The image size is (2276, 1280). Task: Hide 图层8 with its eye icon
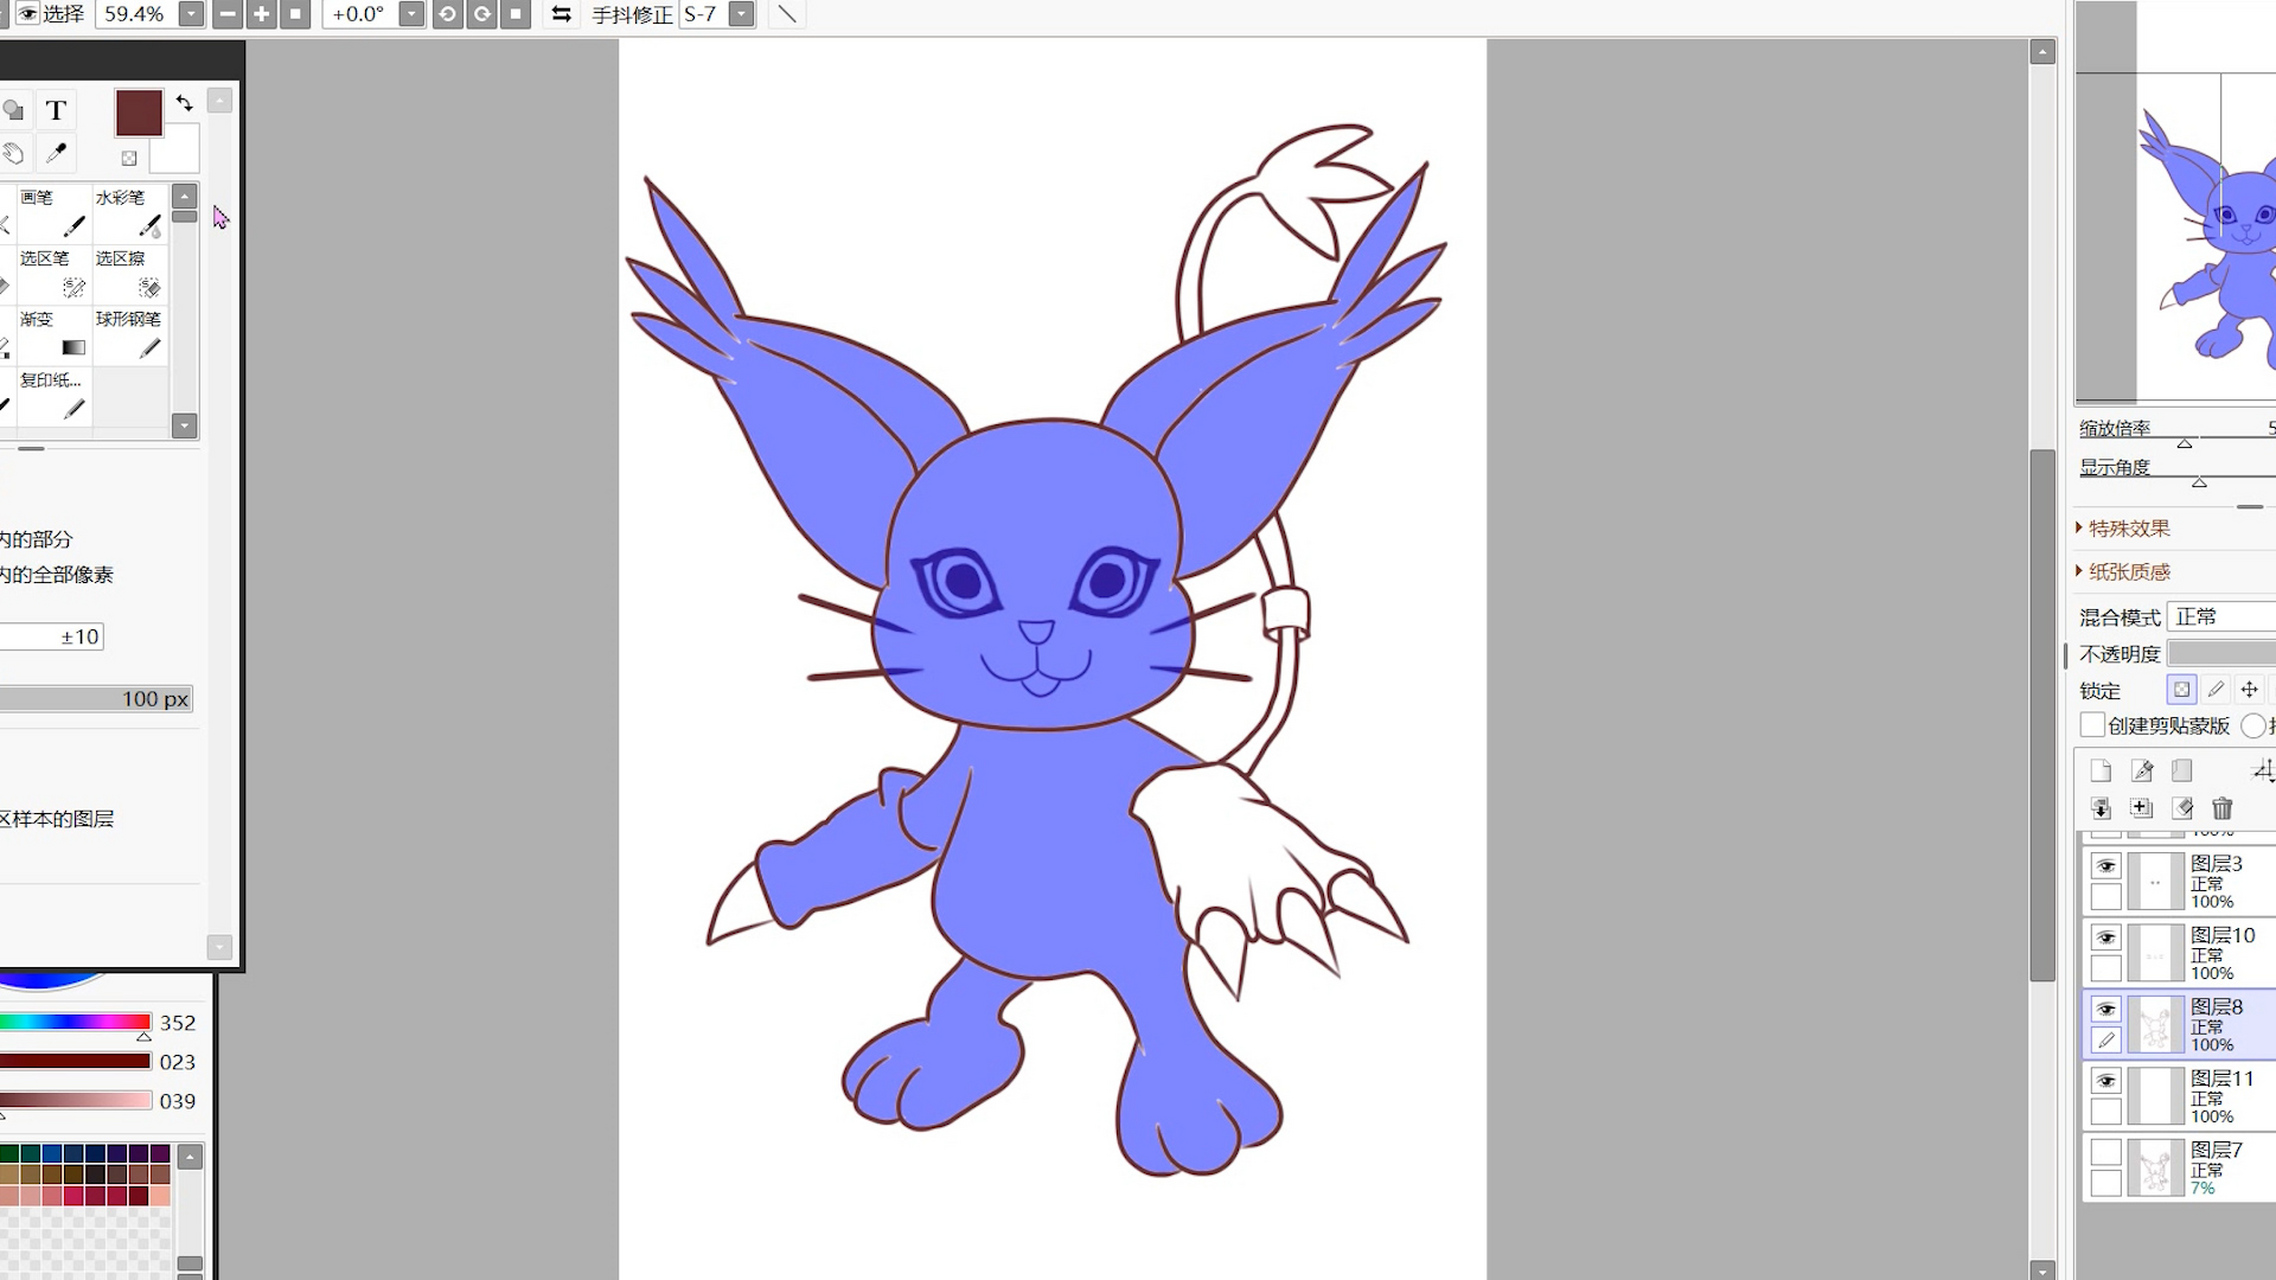click(x=2106, y=1009)
